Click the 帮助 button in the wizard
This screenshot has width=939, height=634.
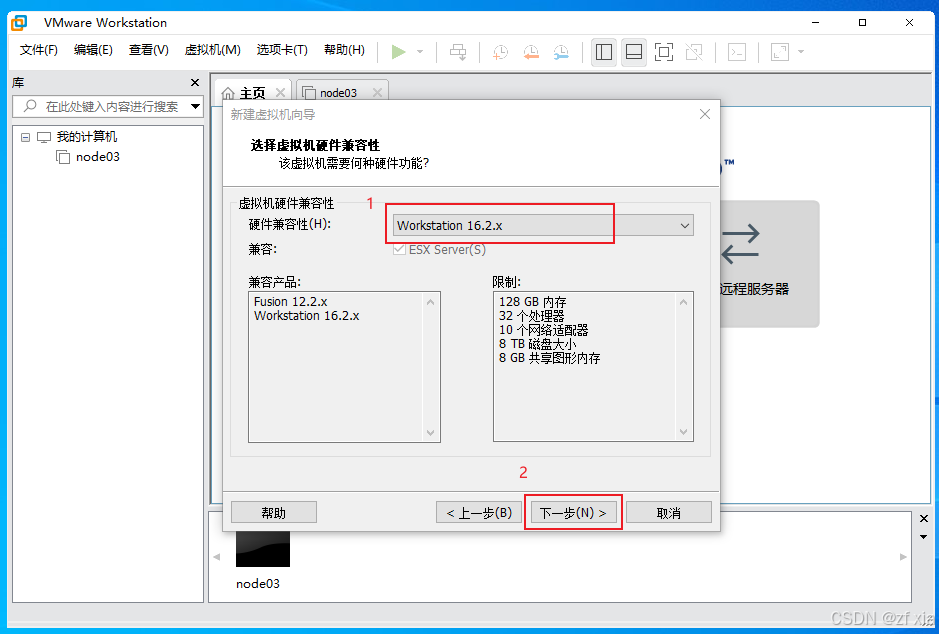pyautogui.click(x=274, y=512)
